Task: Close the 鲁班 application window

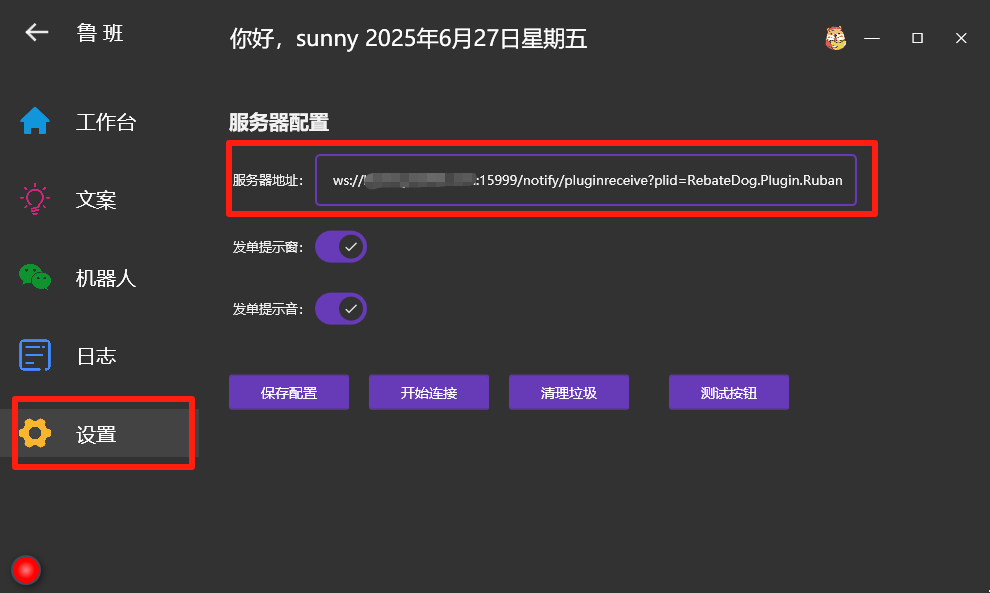Action: click(x=961, y=38)
